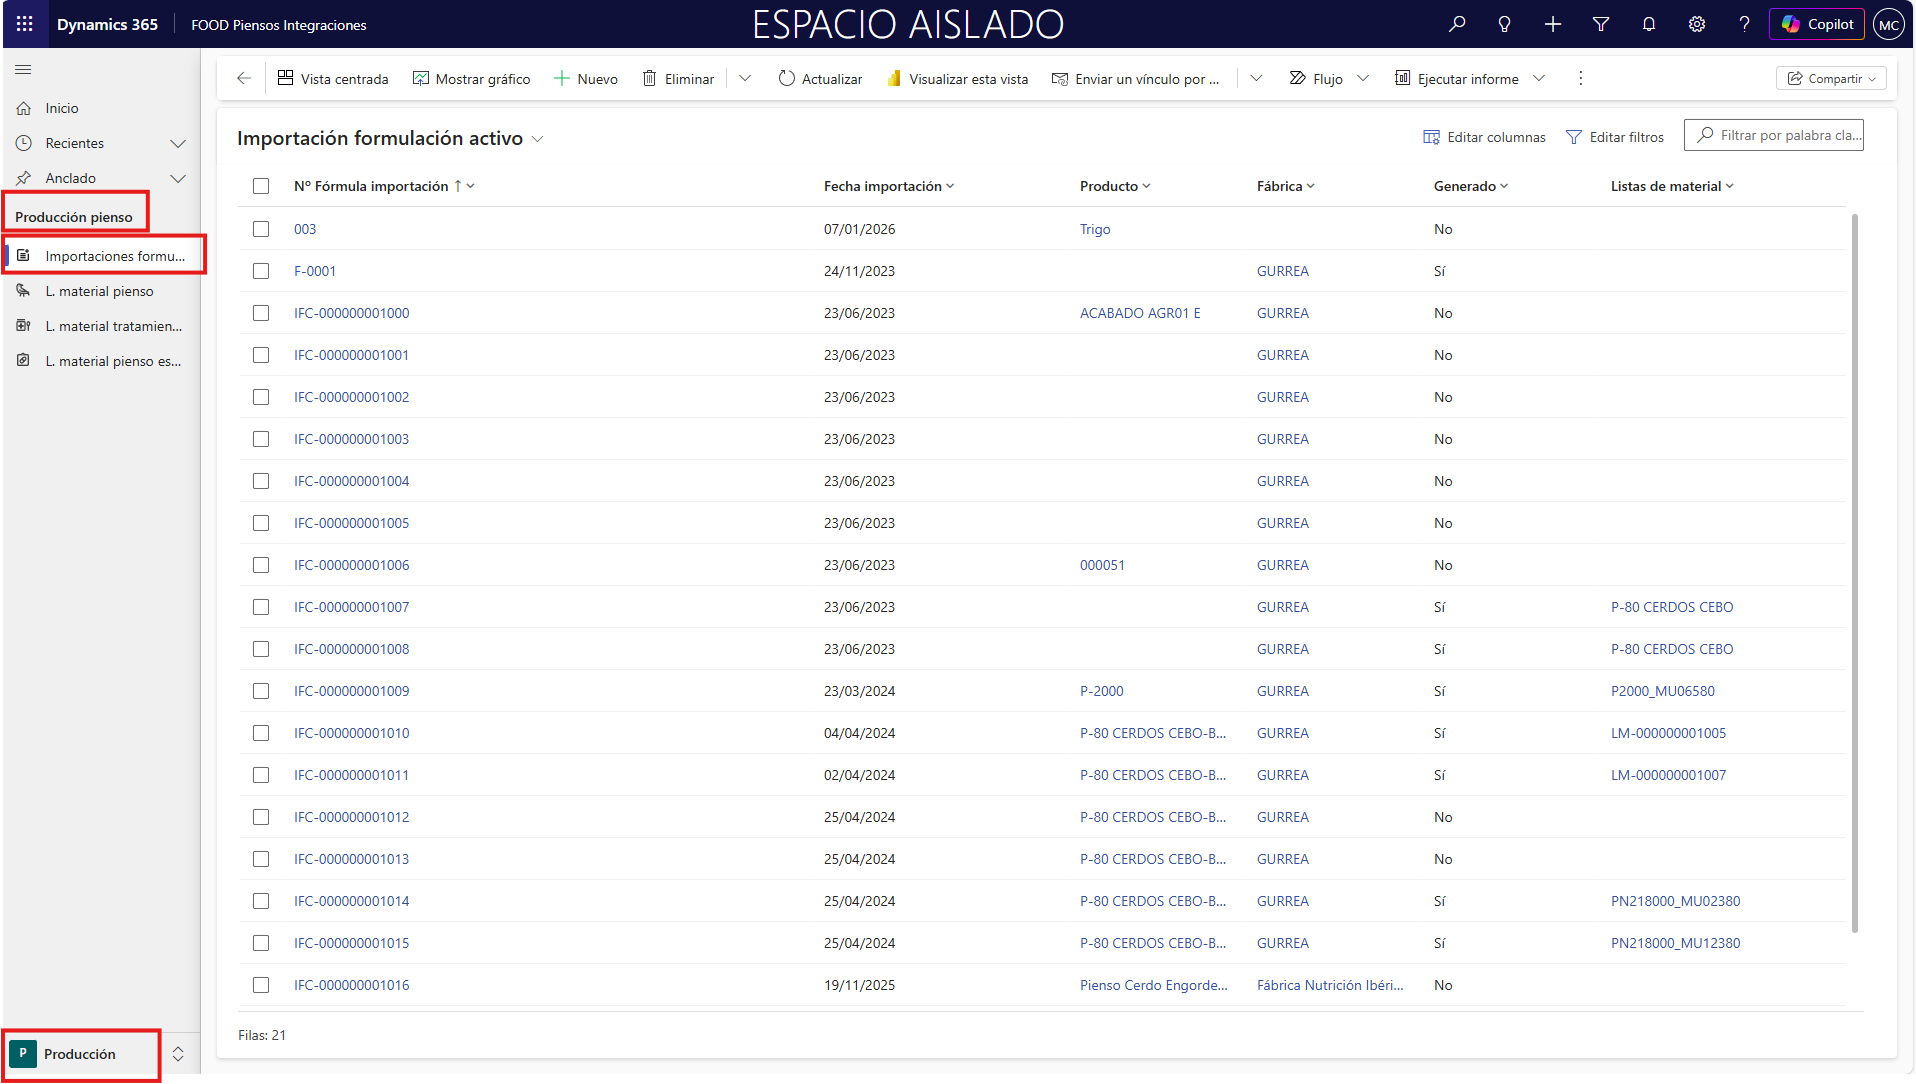This screenshot has width=1916, height=1084.
Task: Open the Compartir dropdown
Action: 1831,78
